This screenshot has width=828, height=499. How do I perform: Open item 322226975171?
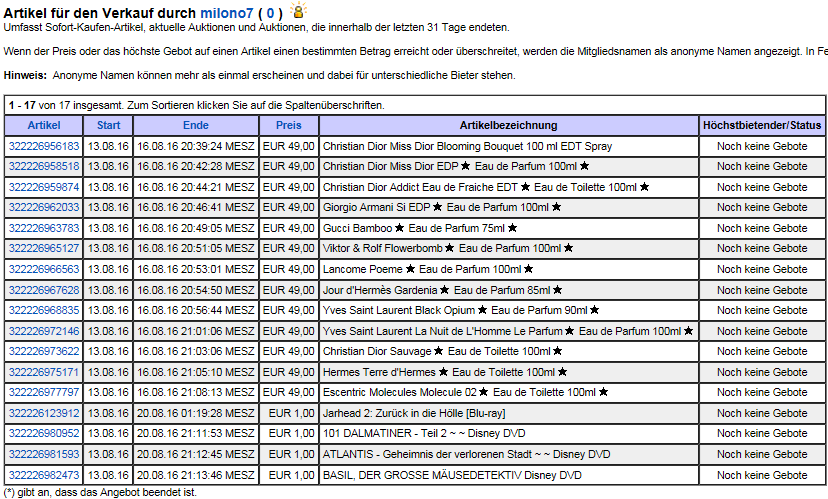point(44,372)
